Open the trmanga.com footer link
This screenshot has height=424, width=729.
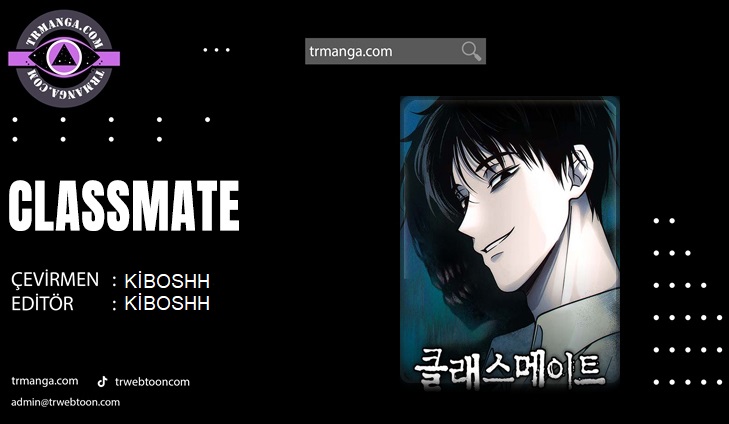click(x=45, y=381)
